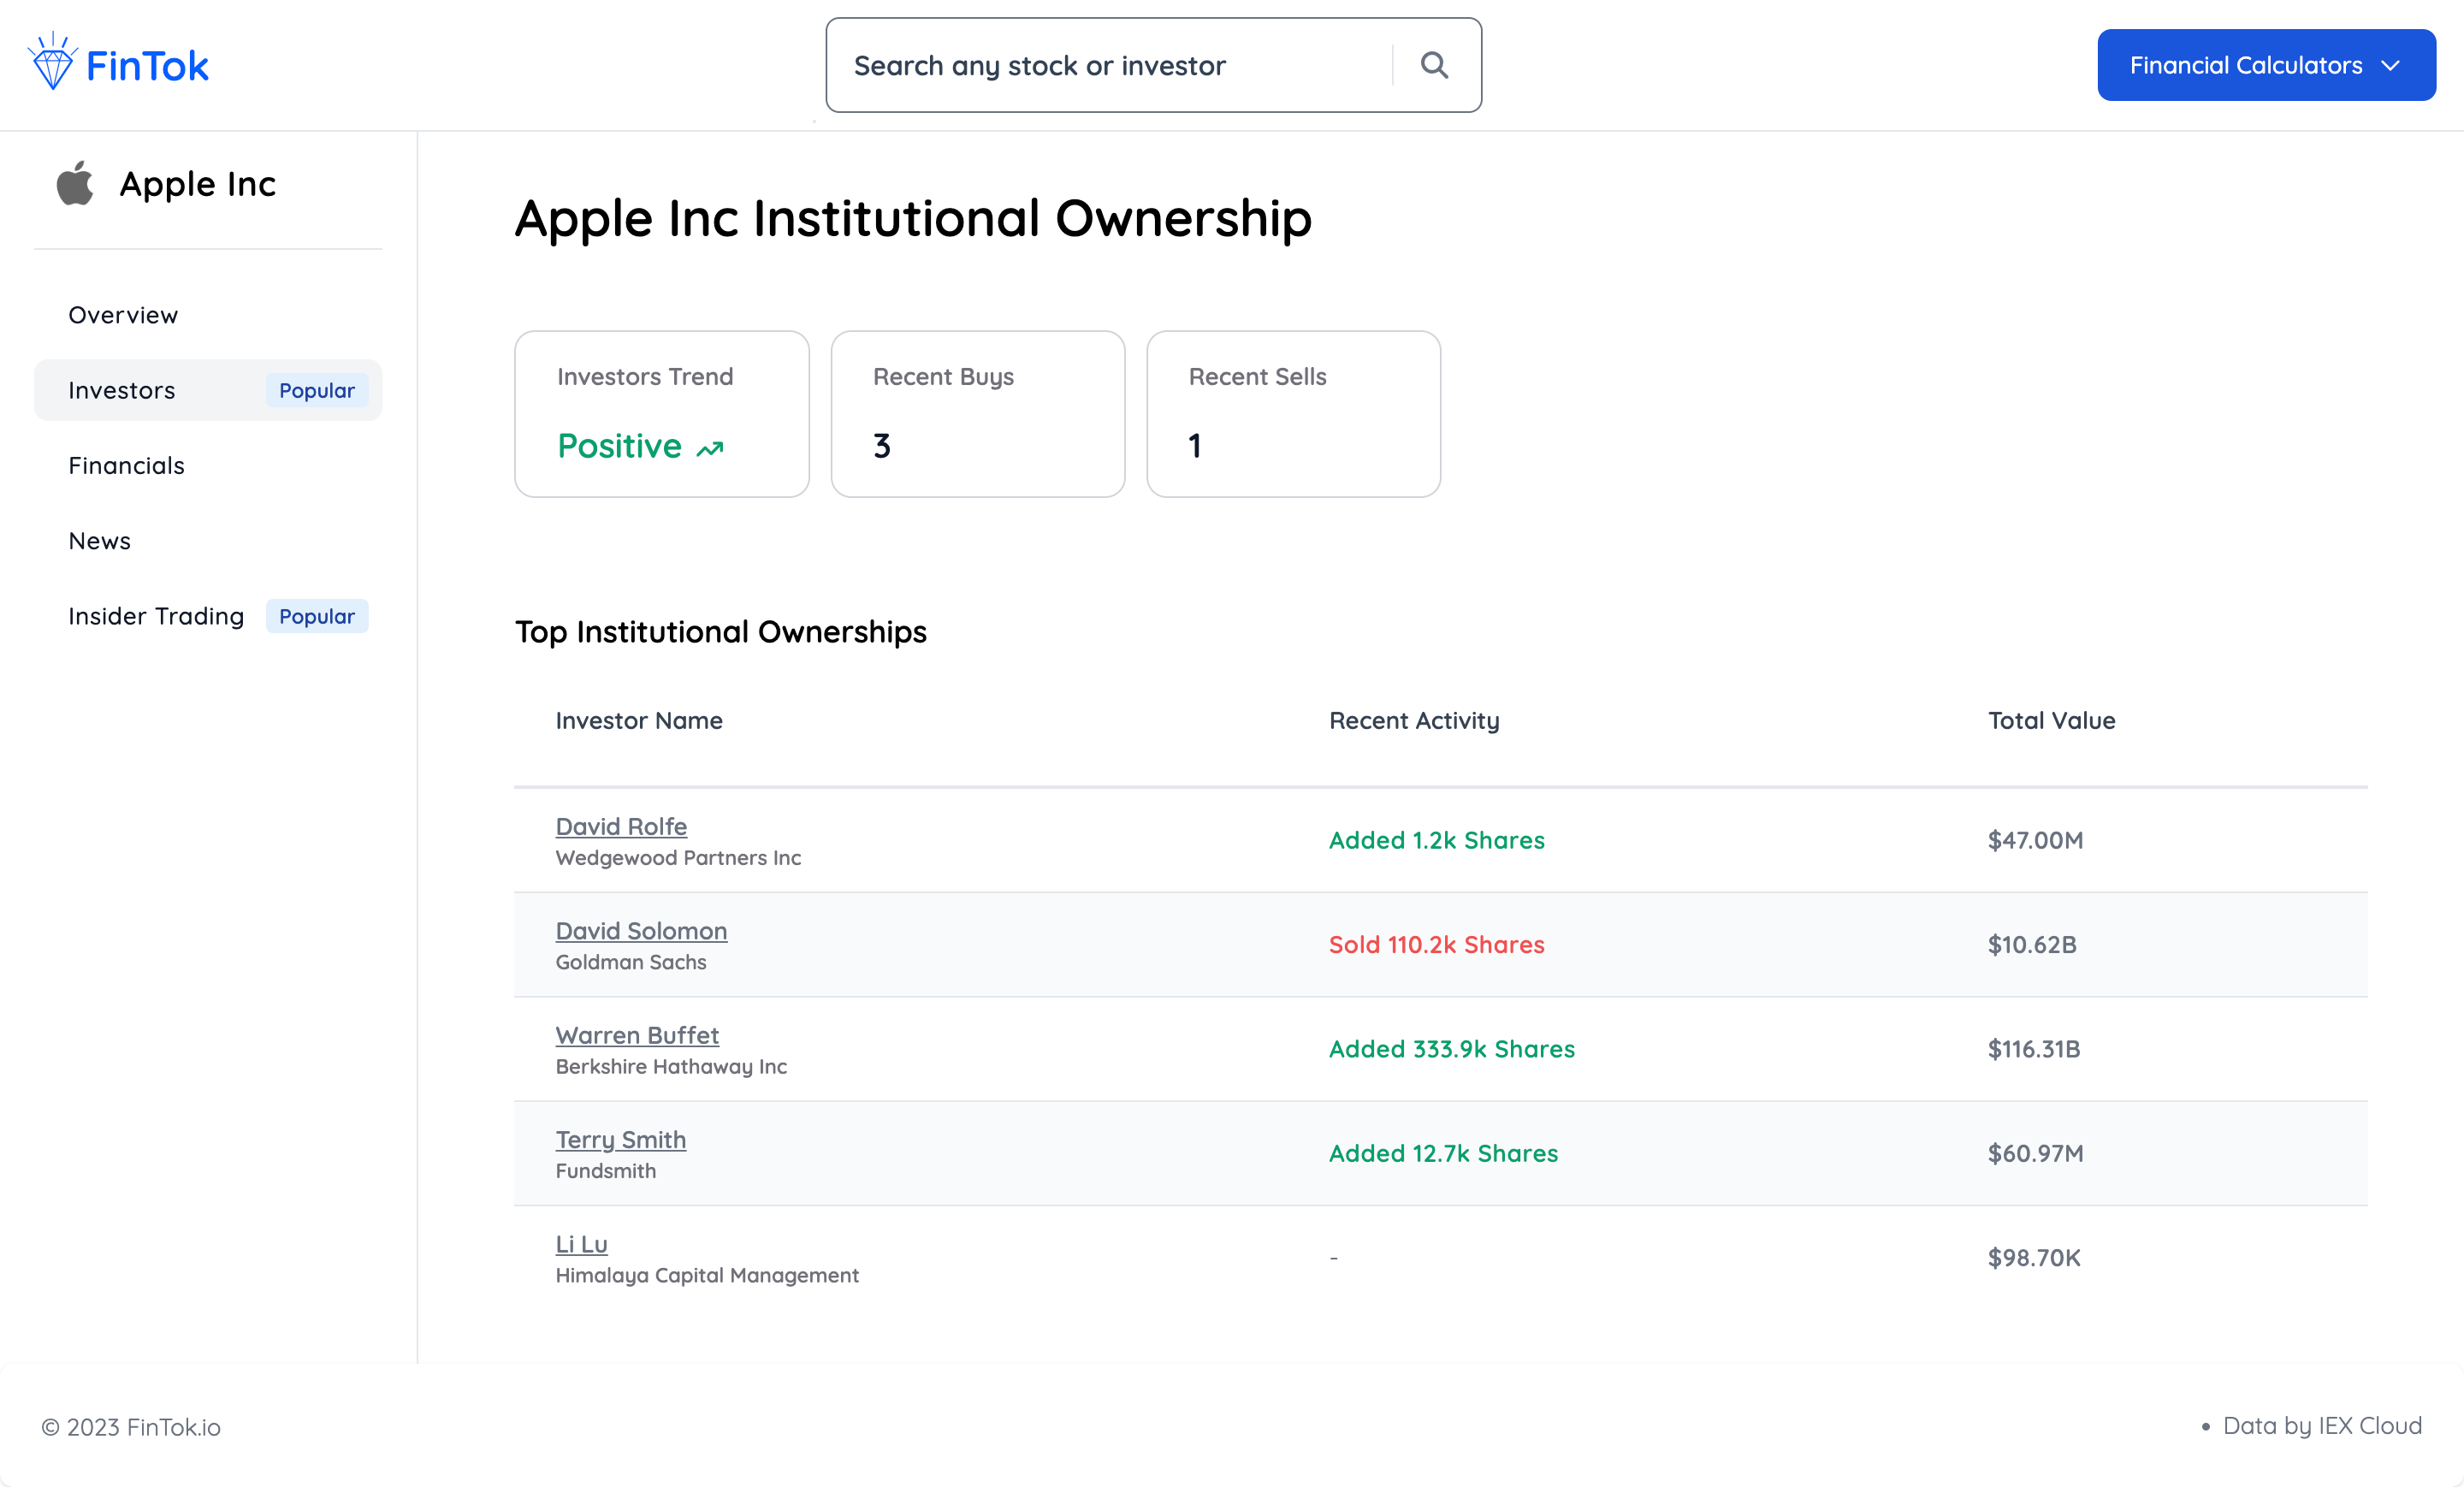Click "Data by IEX Cloud" footer text
Viewport: 2464px width, 1487px height.
tap(2321, 1426)
